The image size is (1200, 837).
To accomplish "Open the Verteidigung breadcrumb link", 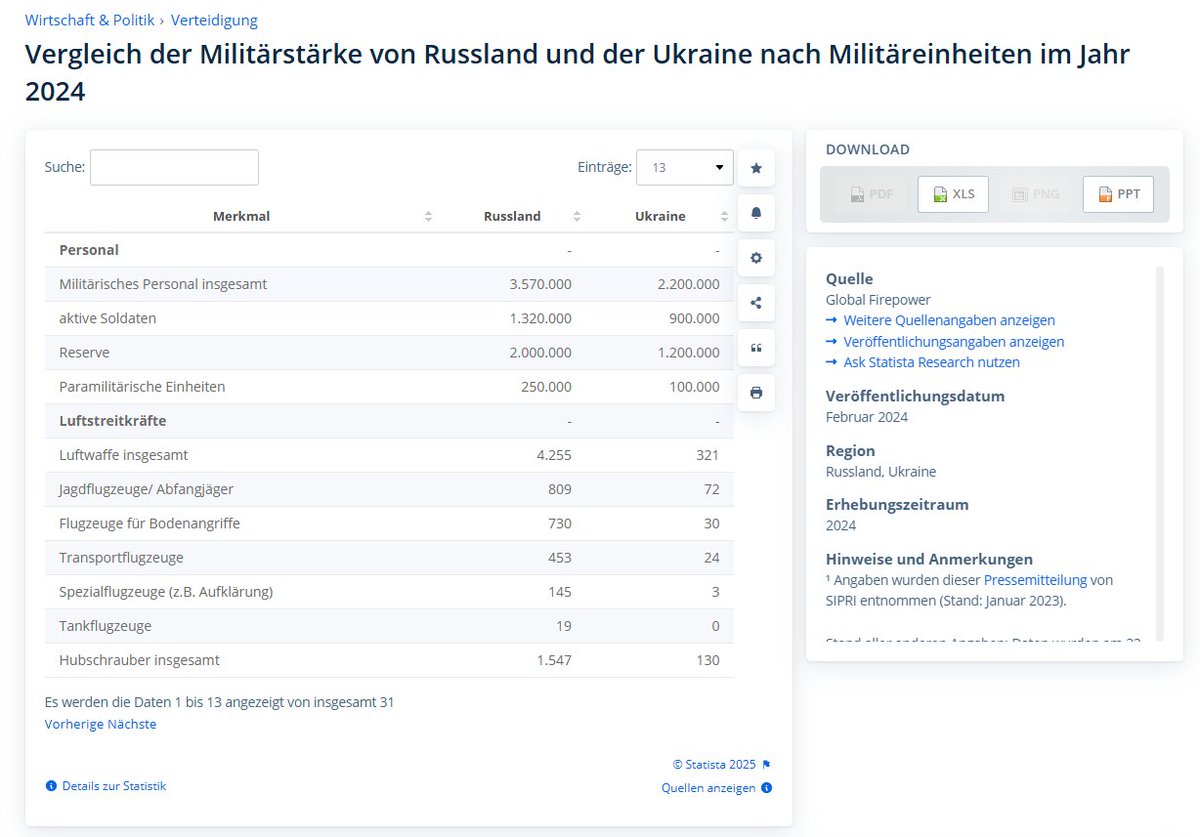I will [x=214, y=20].
